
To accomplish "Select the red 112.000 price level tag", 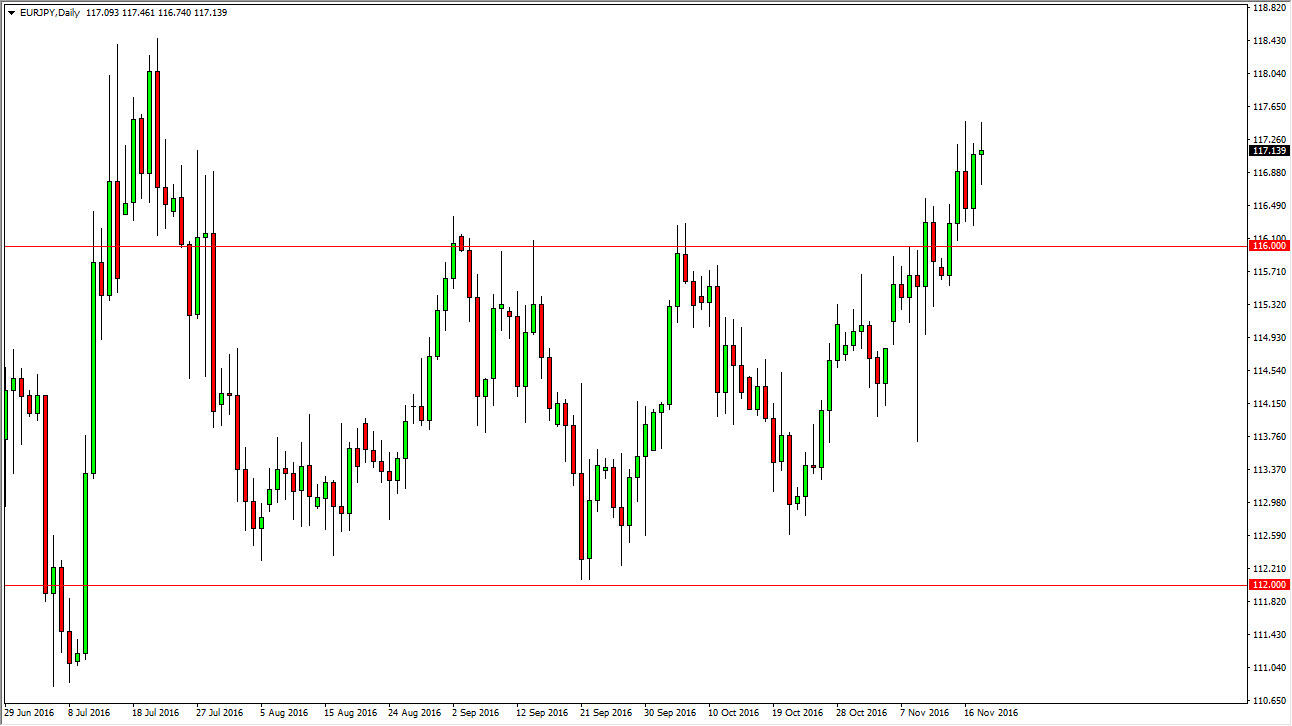I will 1269,585.
